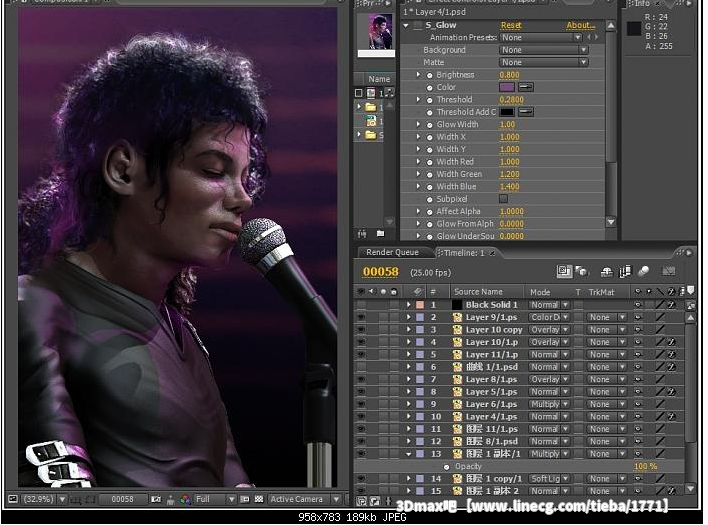Hide the Layer 9/1.ps layer
The width and height of the screenshot is (708, 525).
click(x=361, y=317)
